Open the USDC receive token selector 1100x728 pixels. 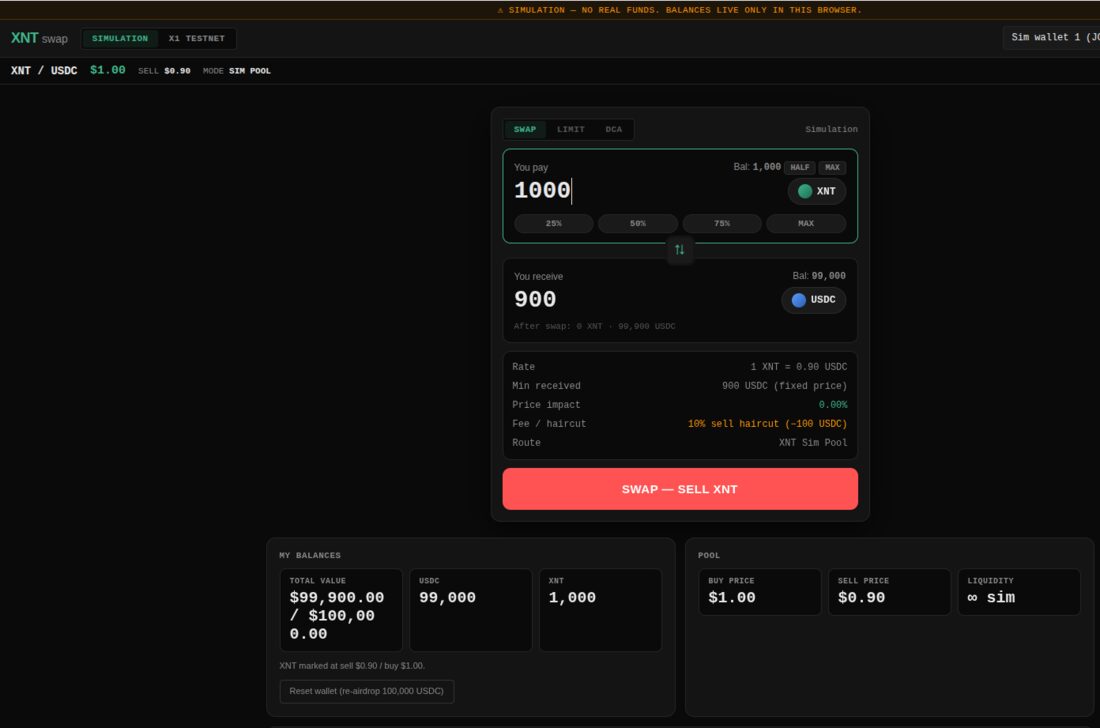(814, 299)
